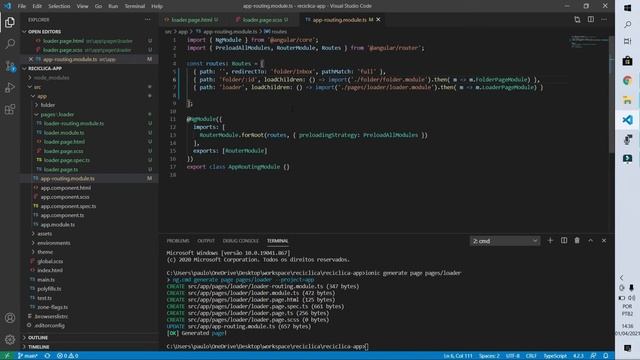Collapse the app folder in explorer
Viewport: 640px width, 360px height.
coord(42,96)
